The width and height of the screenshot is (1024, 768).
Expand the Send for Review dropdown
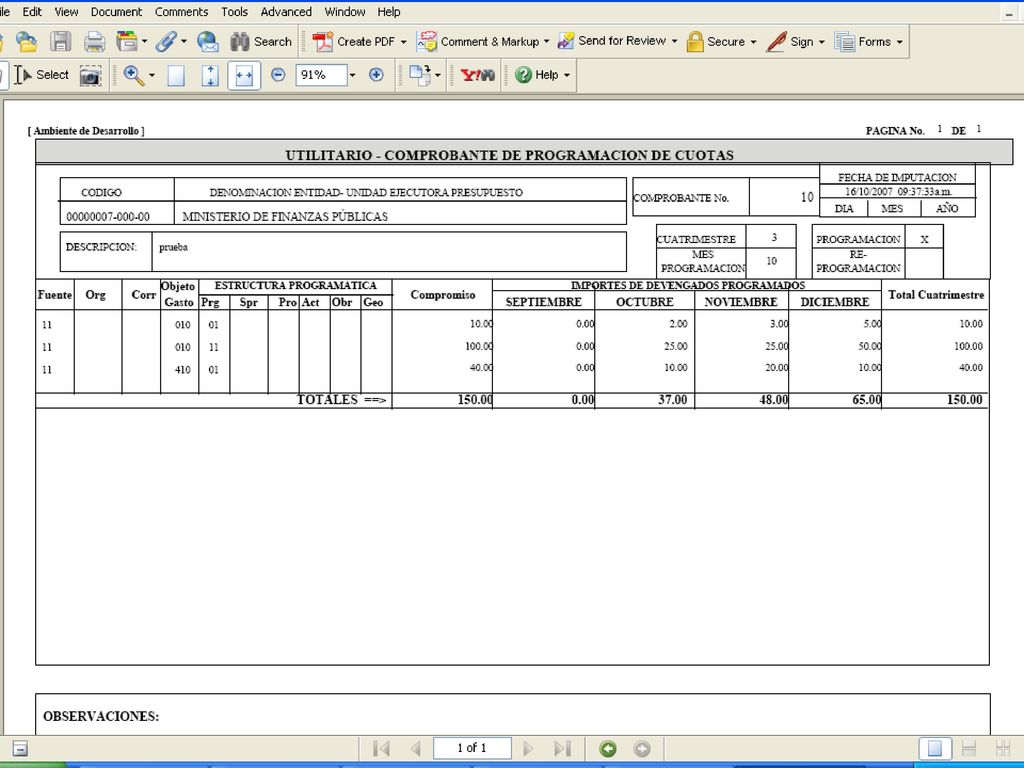[674, 41]
